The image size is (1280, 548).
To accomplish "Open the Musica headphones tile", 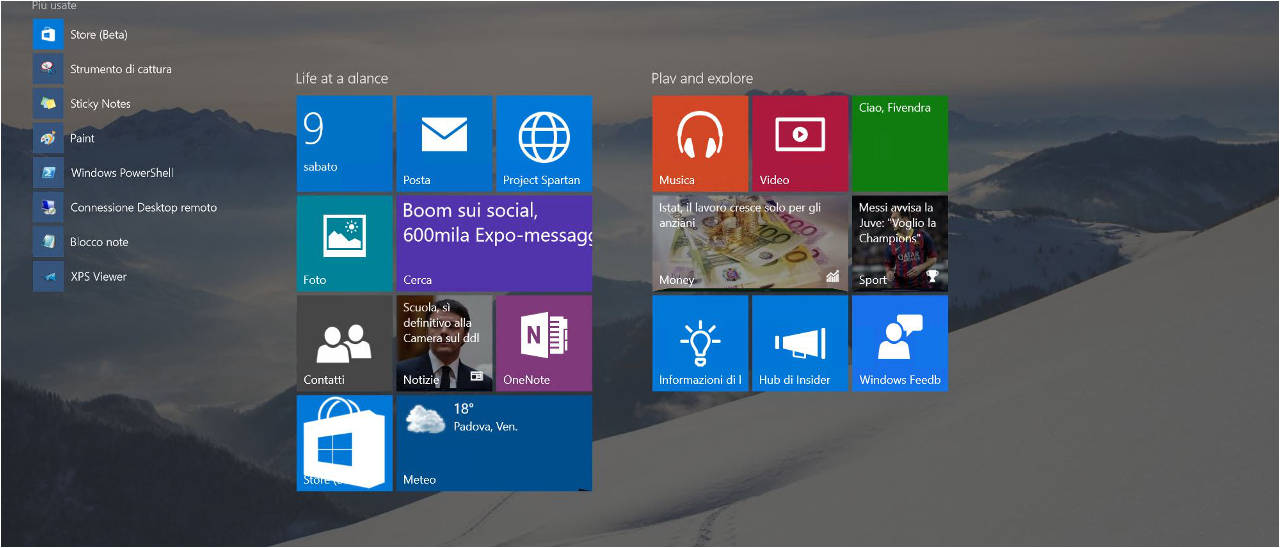I will click(700, 143).
